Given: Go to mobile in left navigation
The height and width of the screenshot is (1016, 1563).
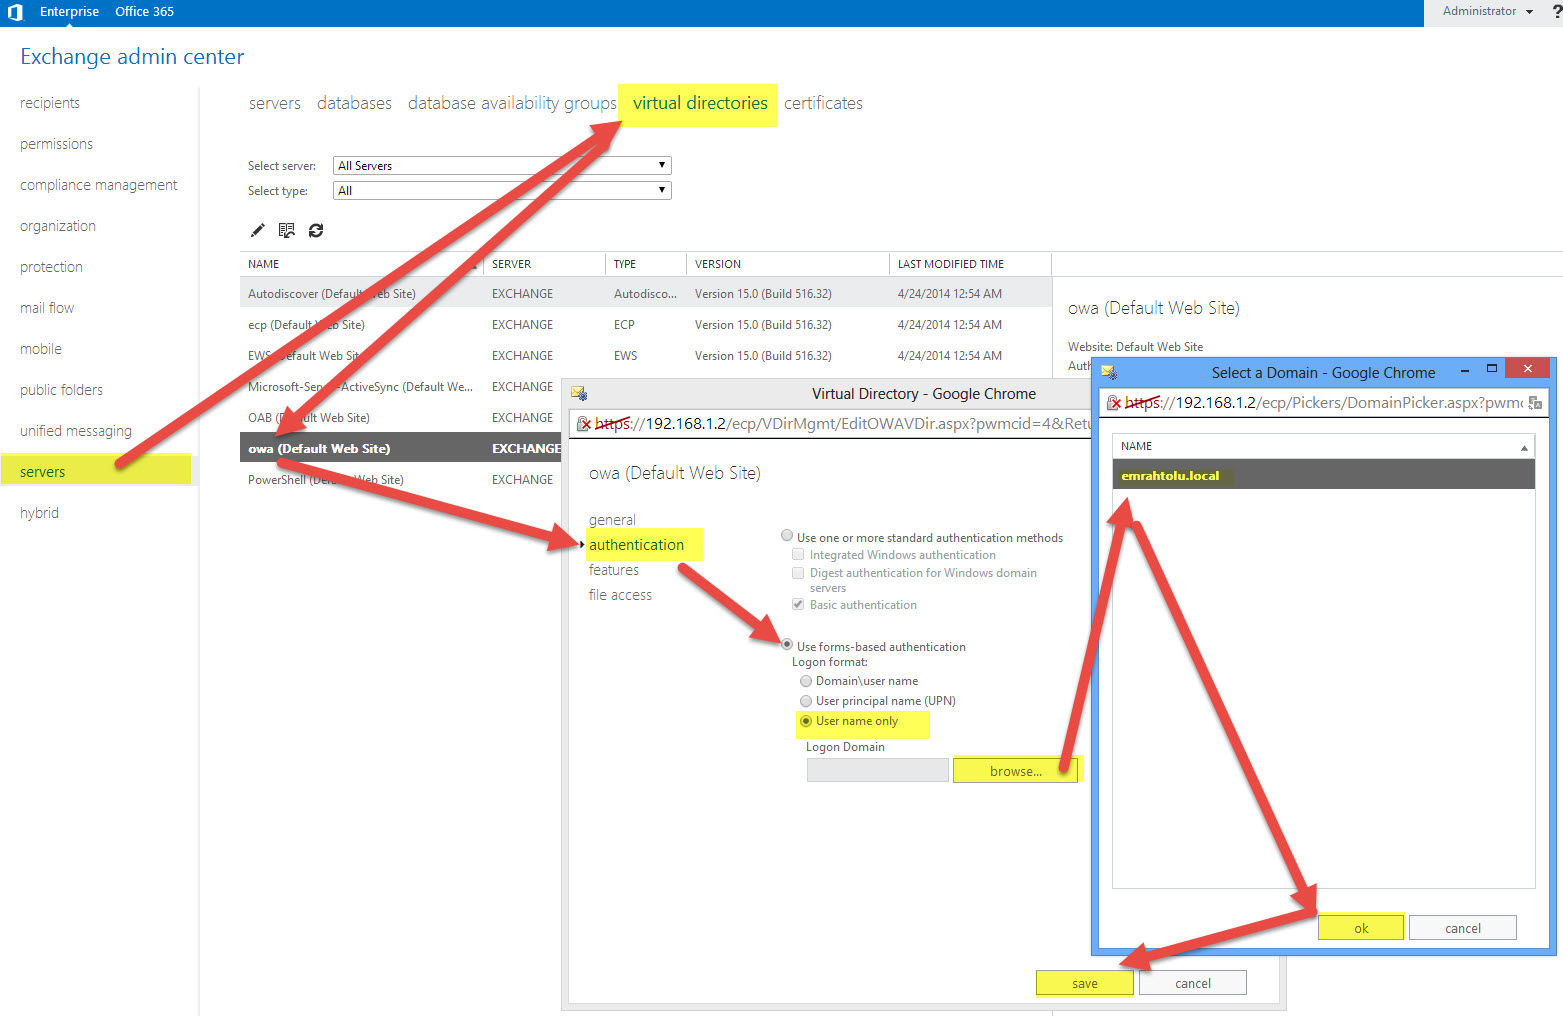Looking at the screenshot, I should point(41,349).
